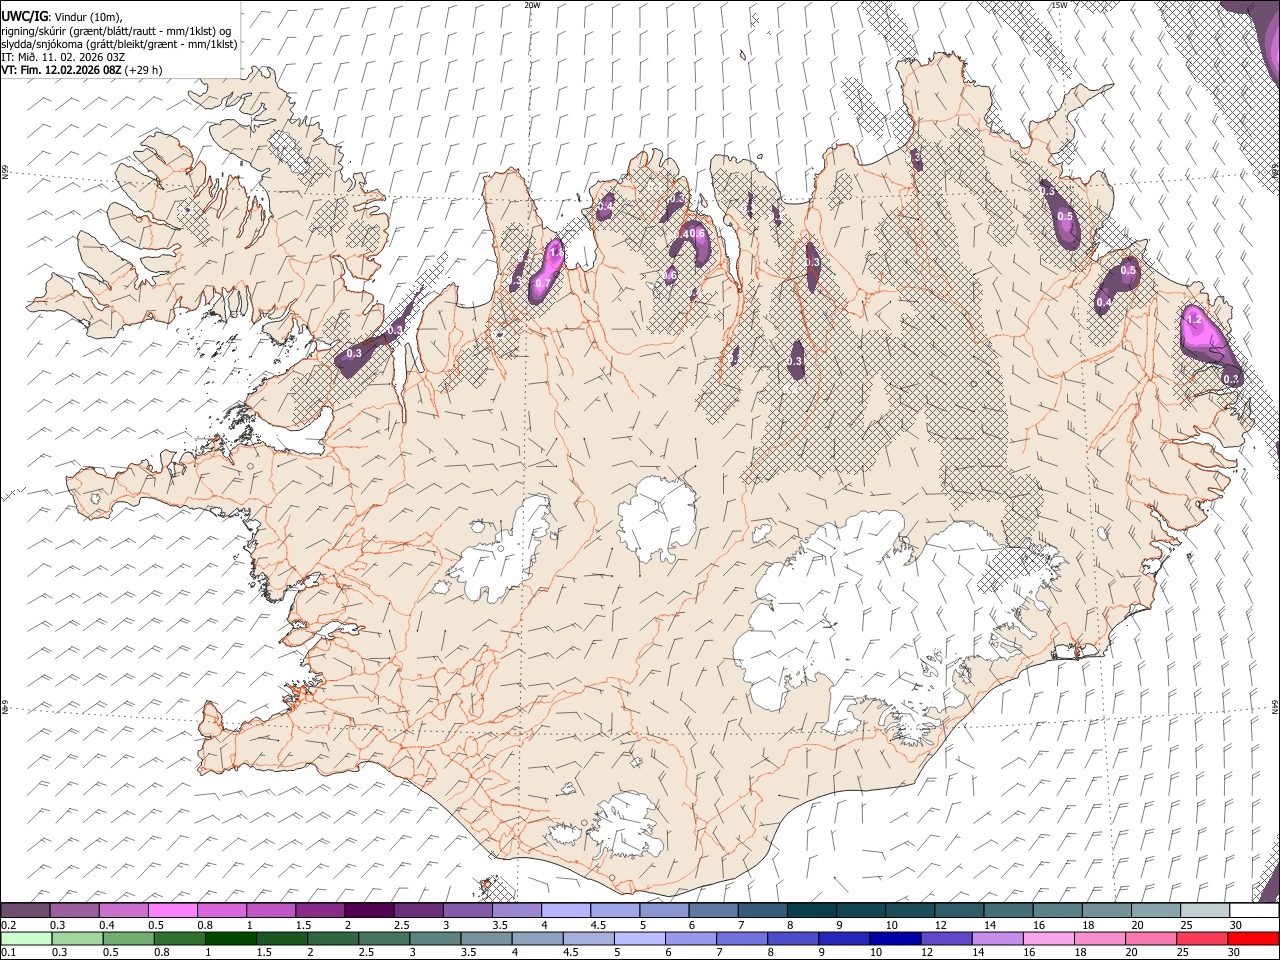
Task: Select the light grey 25 snow scale swatch
Action: point(1205,911)
